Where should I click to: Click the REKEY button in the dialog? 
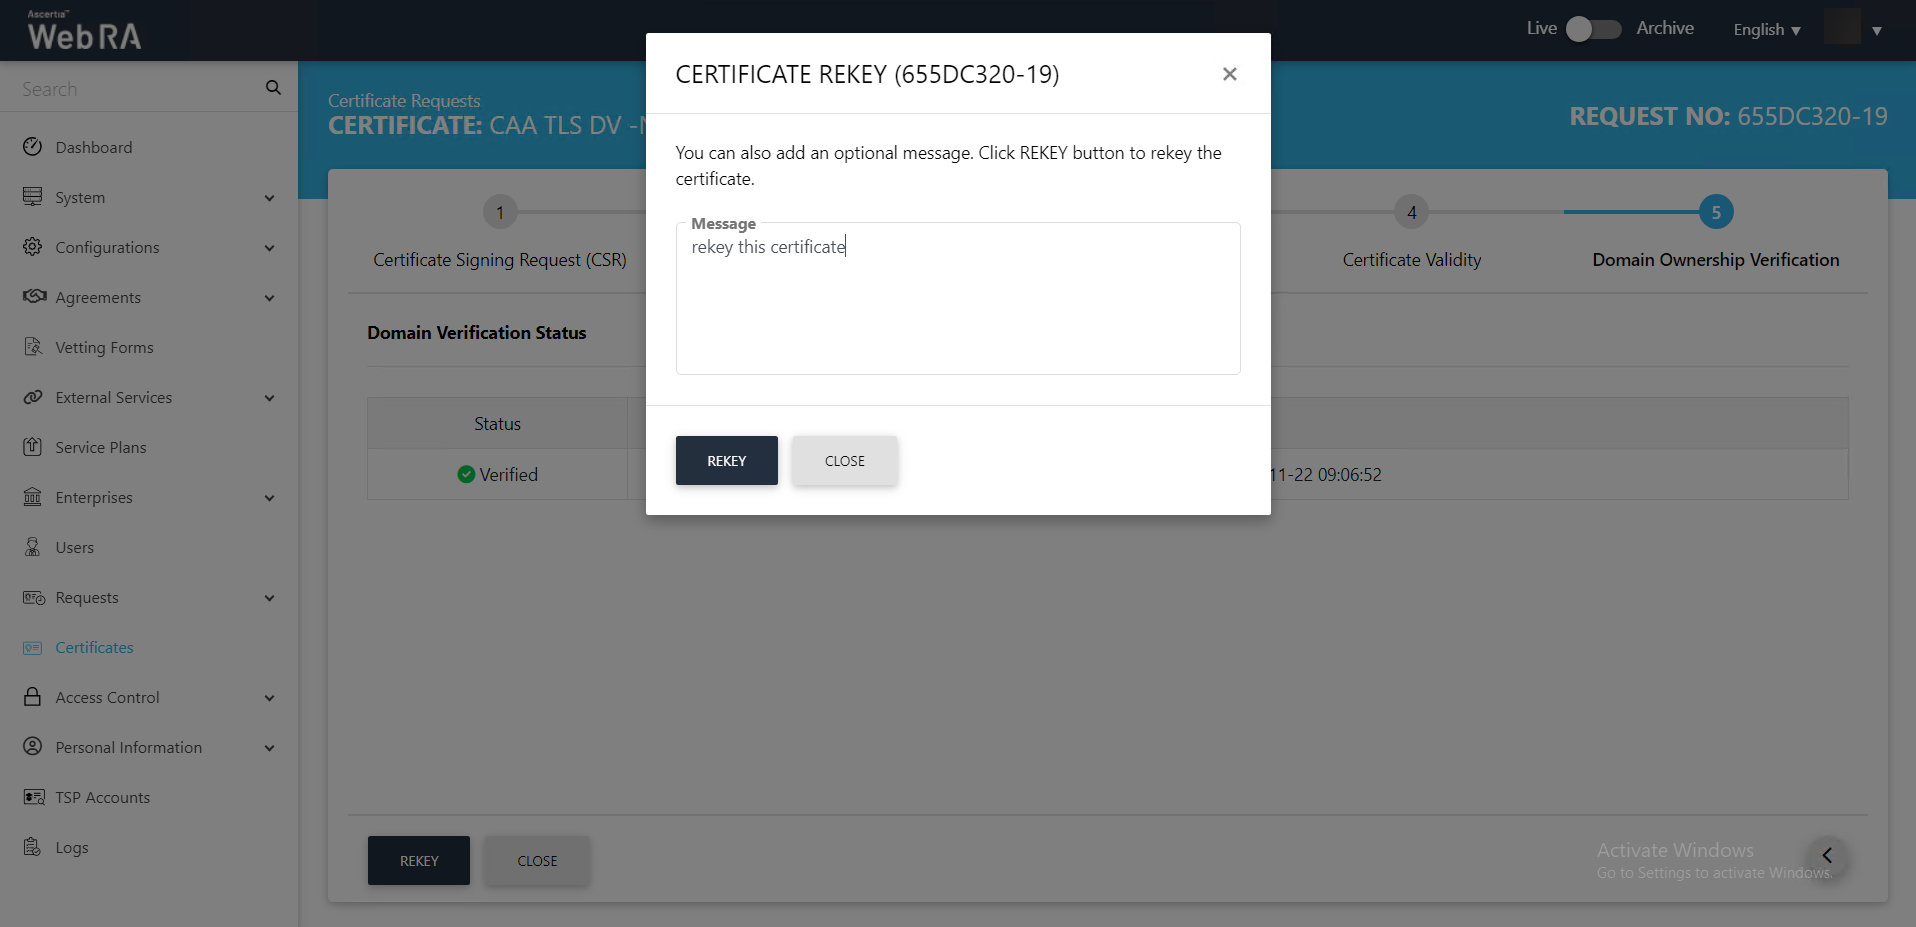pyautogui.click(x=727, y=461)
